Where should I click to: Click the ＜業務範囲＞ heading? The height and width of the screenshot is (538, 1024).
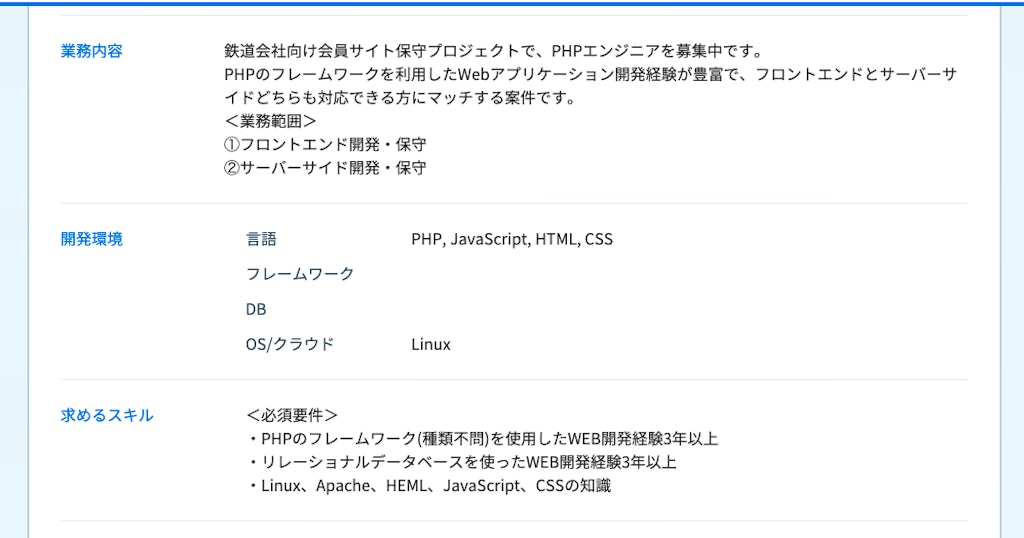pyautogui.click(x=271, y=121)
